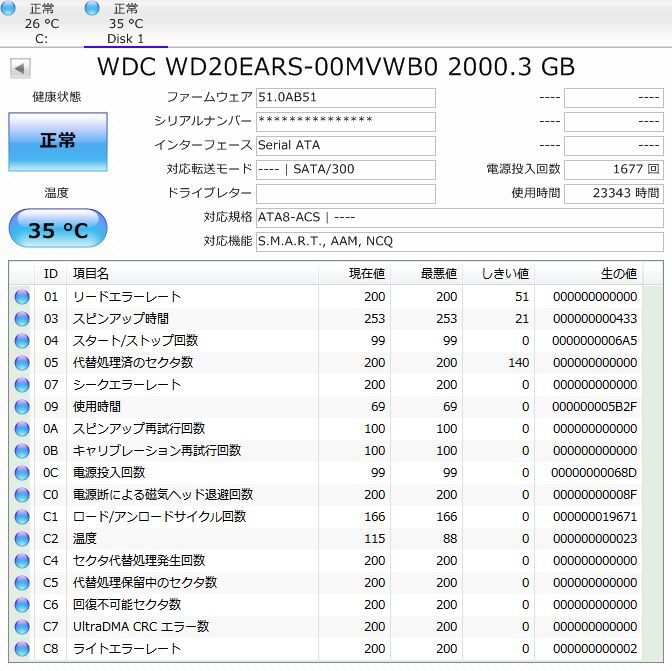
Task: Click raw value 000000019671
Action: [595, 517]
